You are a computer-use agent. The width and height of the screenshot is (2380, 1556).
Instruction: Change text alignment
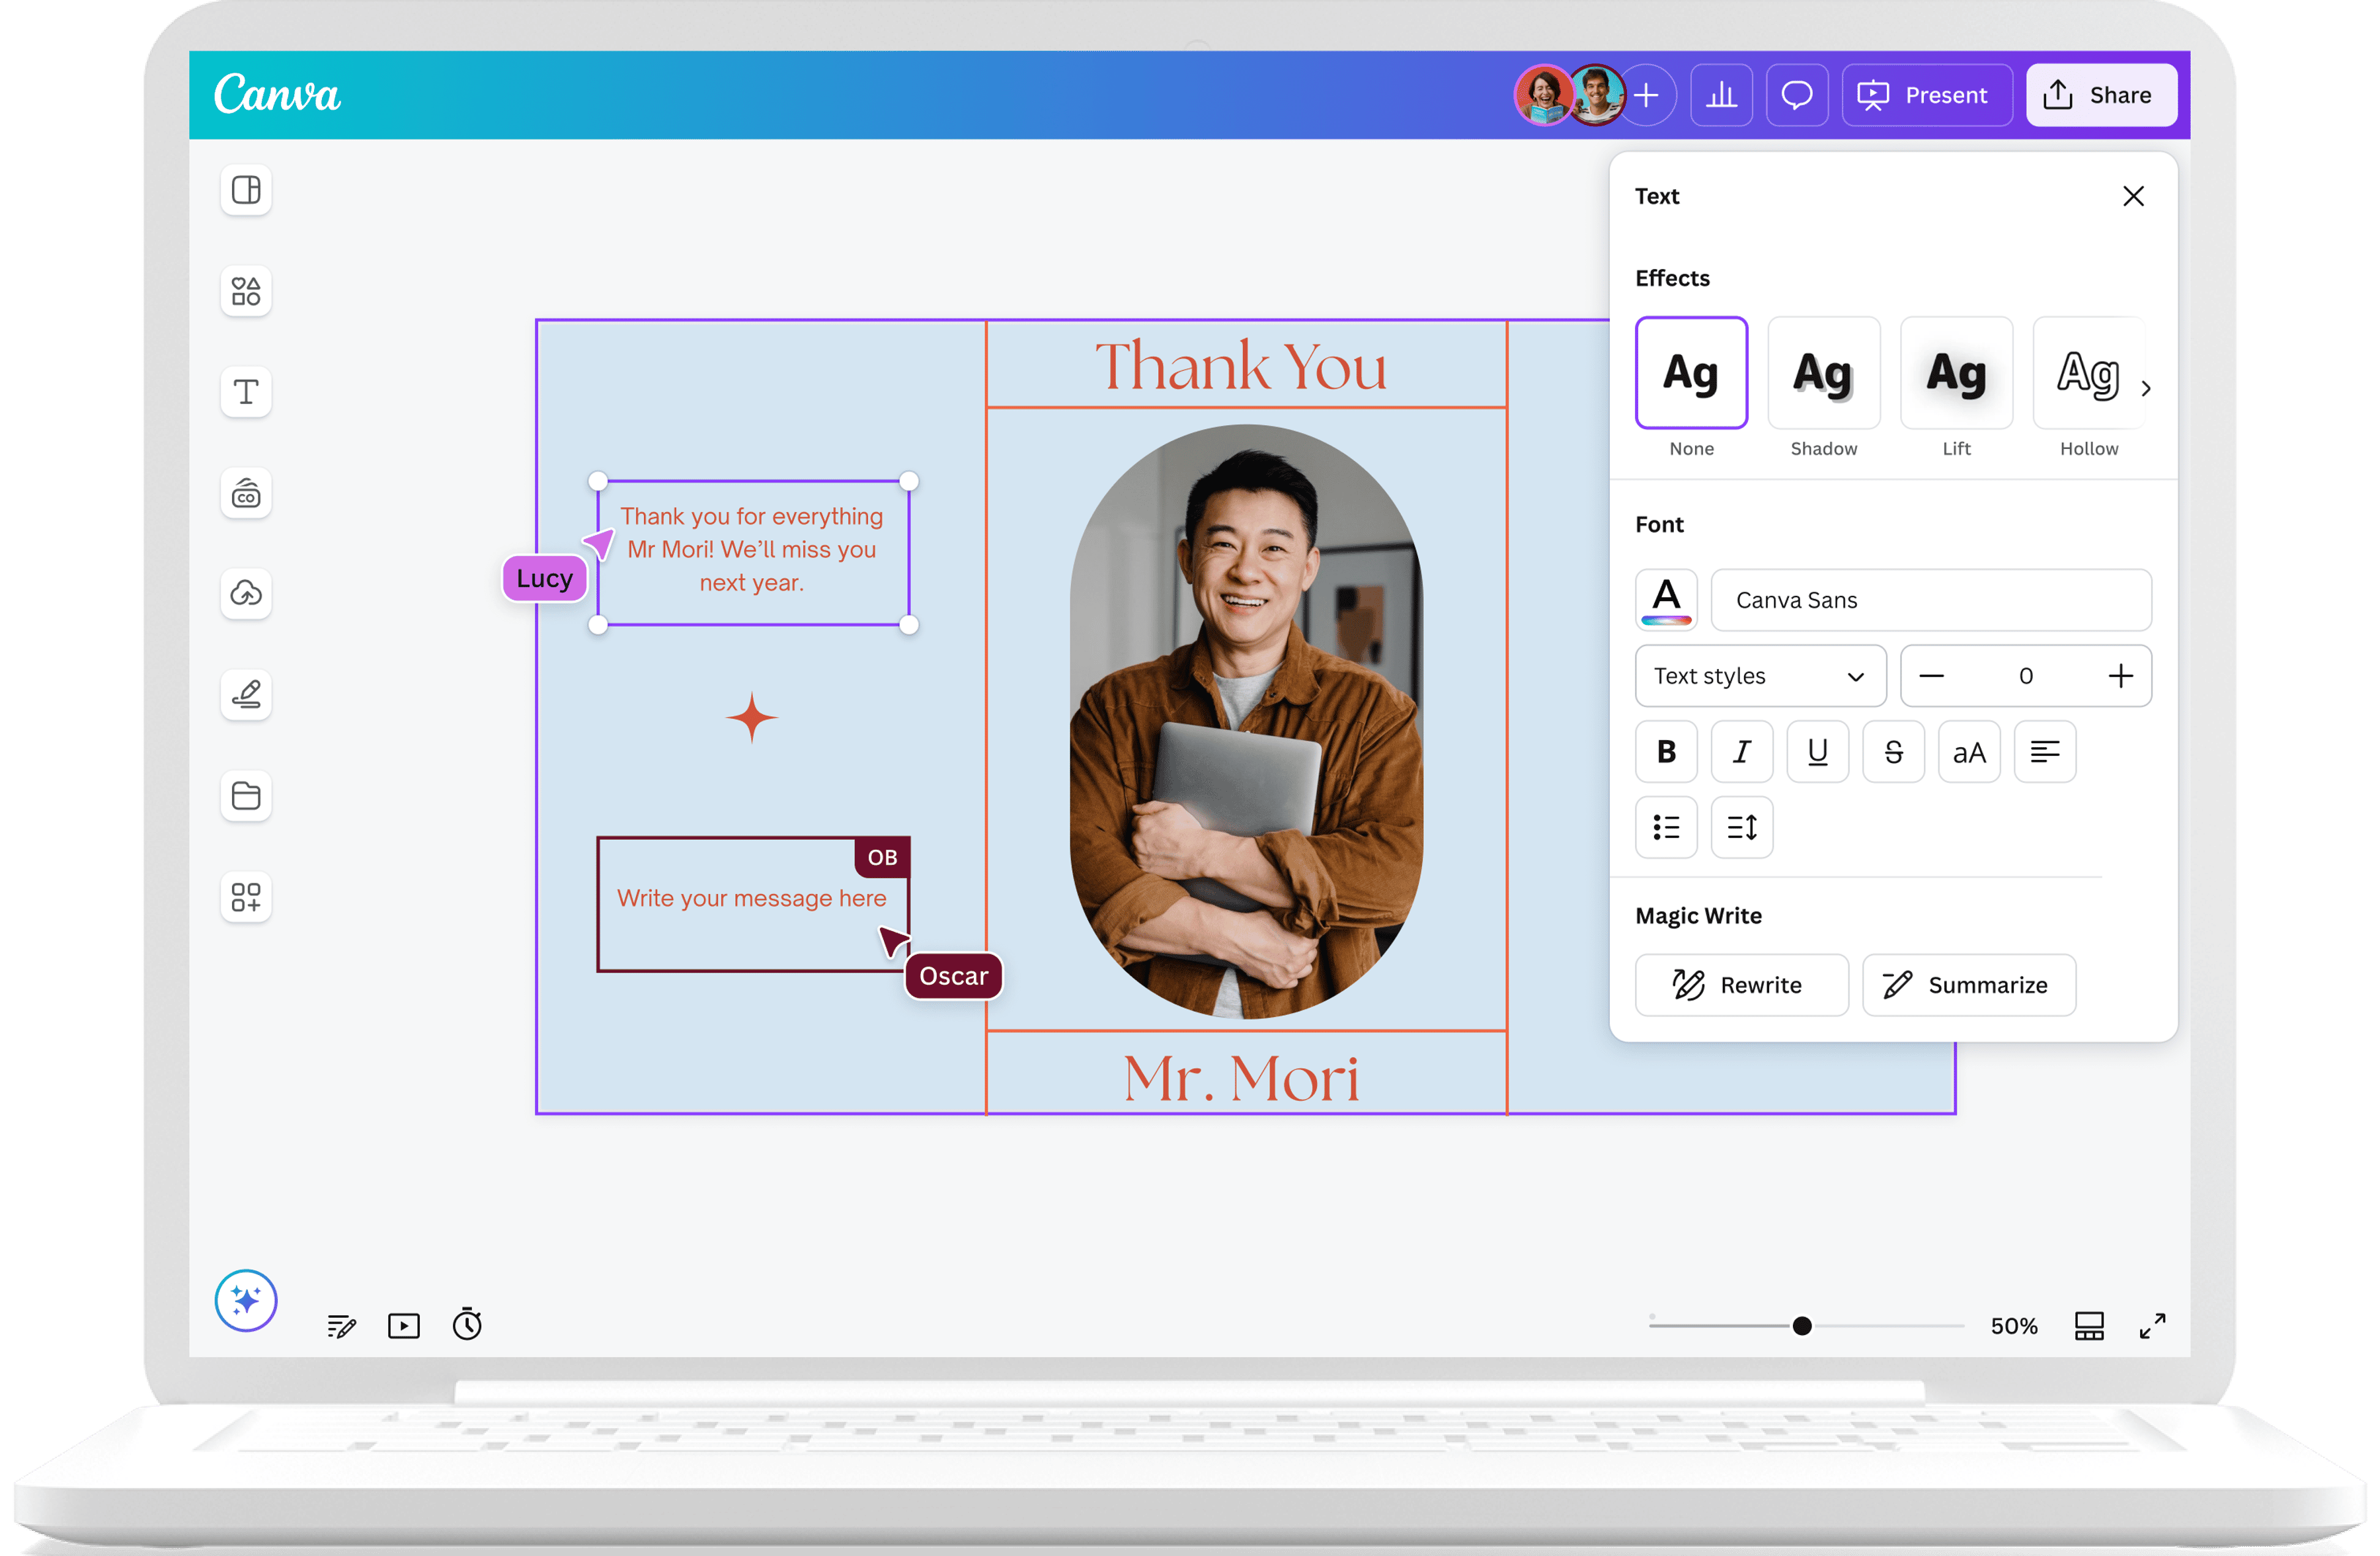point(2045,752)
